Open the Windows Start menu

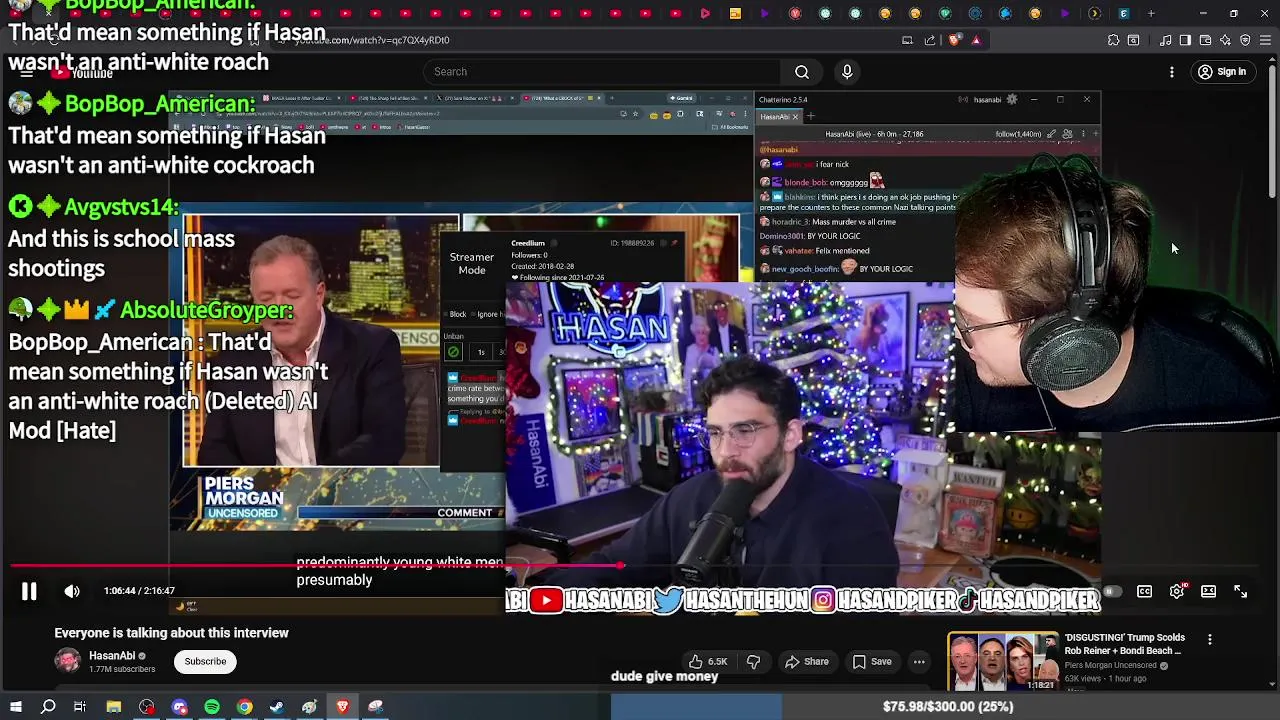(x=16, y=707)
